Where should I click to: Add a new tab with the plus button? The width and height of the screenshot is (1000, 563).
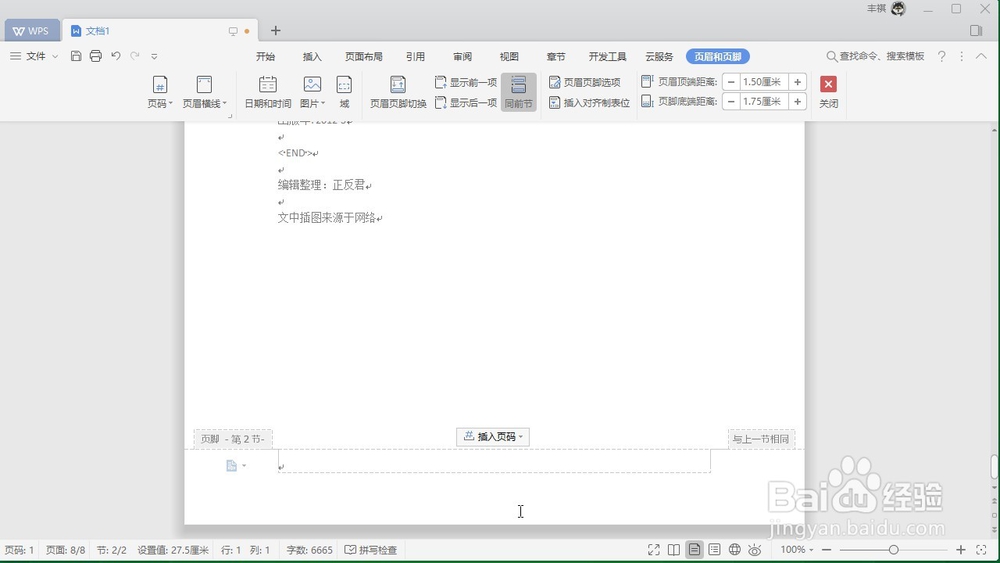[276, 31]
